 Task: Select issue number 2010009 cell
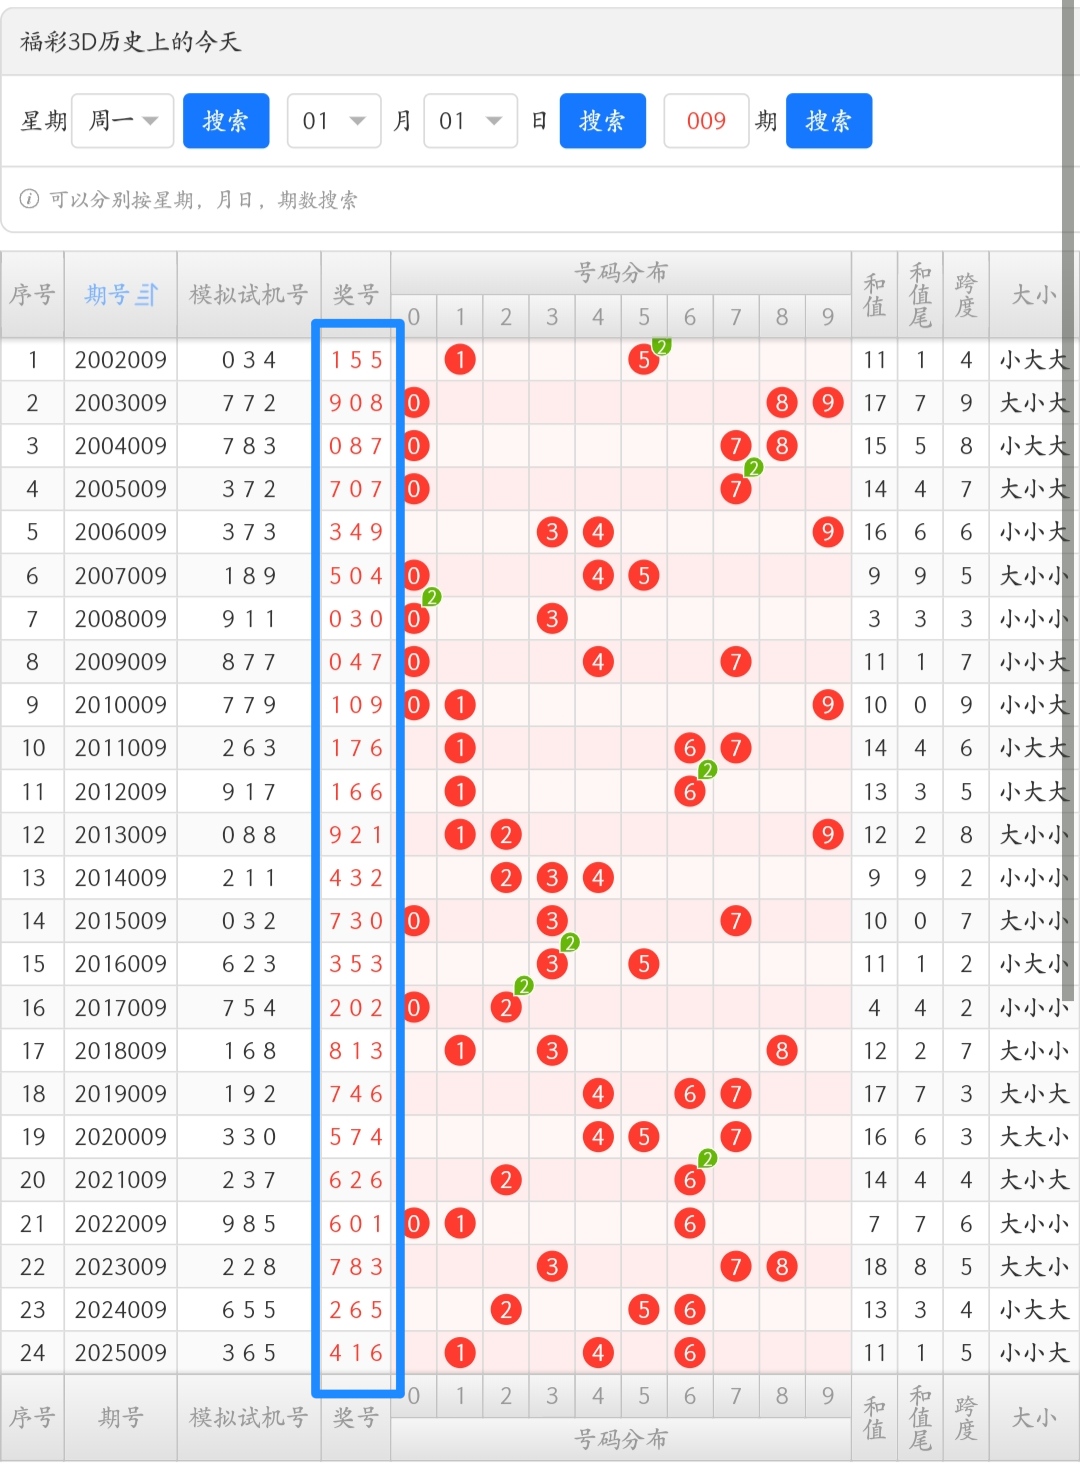pos(120,705)
